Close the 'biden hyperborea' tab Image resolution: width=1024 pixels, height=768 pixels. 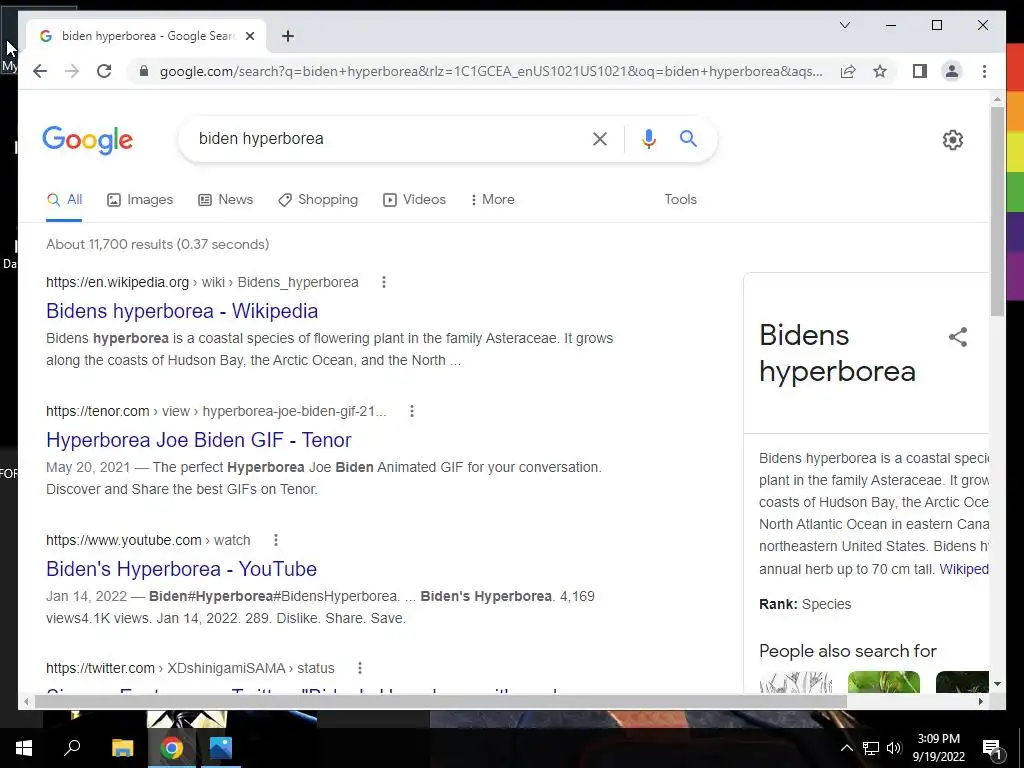coord(249,36)
